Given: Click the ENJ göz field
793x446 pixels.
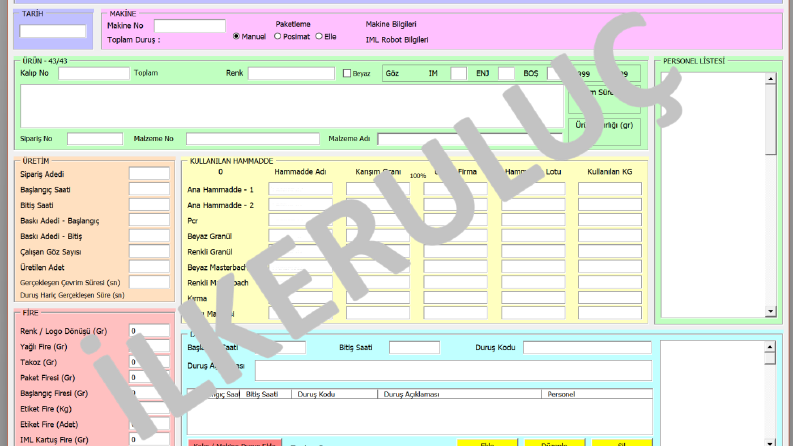Looking at the screenshot, I should tap(506, 73).
